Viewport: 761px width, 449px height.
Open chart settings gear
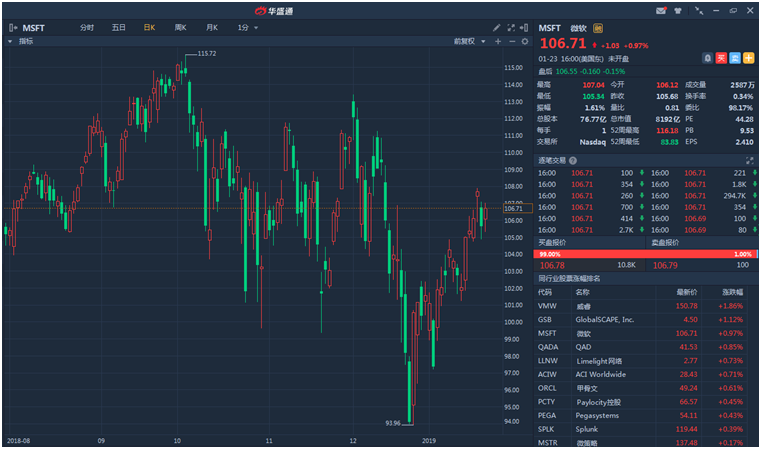point(525,41)
